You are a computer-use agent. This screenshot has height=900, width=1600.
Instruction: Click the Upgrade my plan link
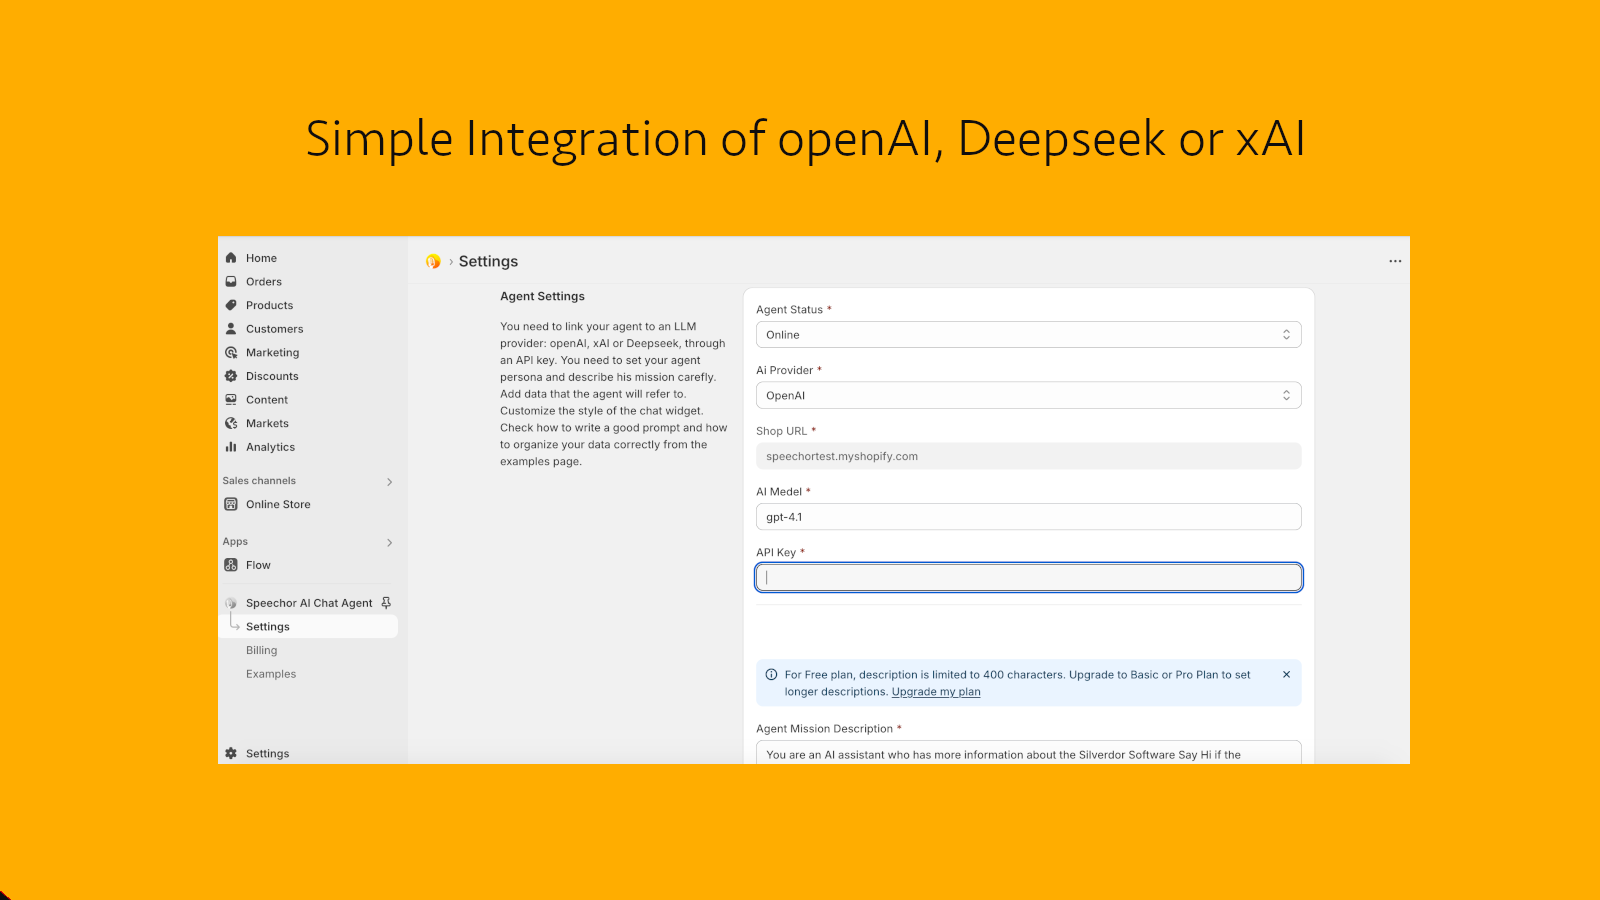pyautogui.click(x=936, y=692)
